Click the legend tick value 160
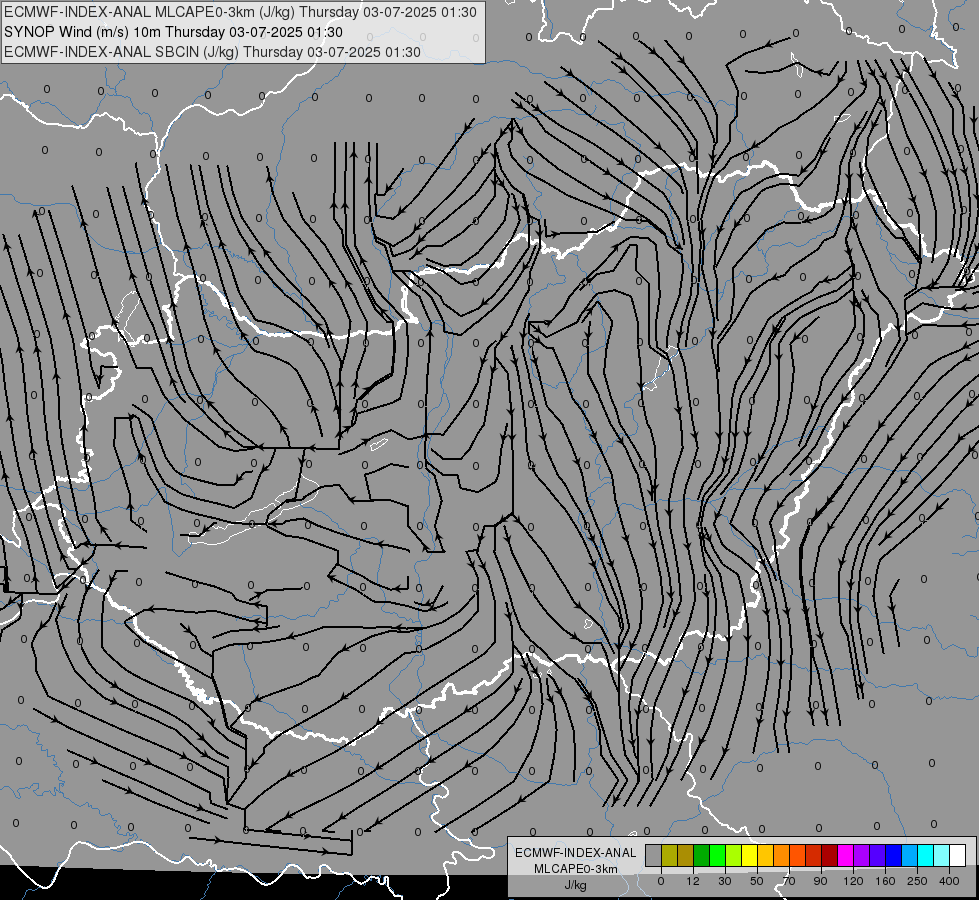This screenshot has width=979, height=900. coord(885,881)
